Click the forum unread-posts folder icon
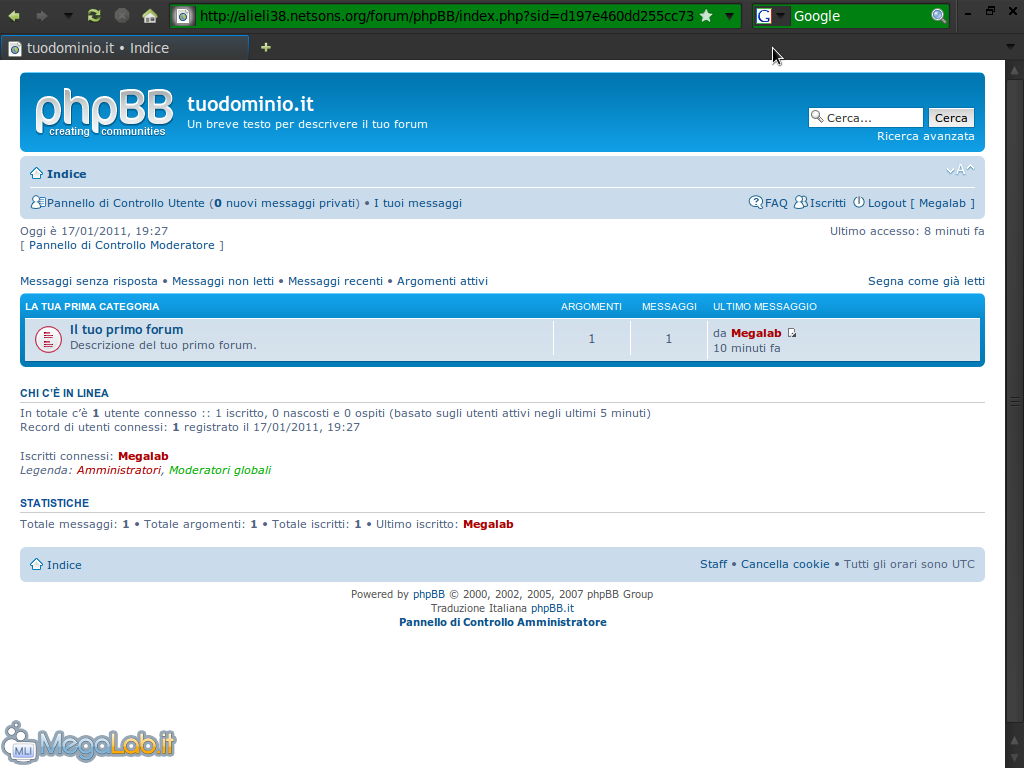This screenshot has width=1024, height=768. (x=48, y=339)
